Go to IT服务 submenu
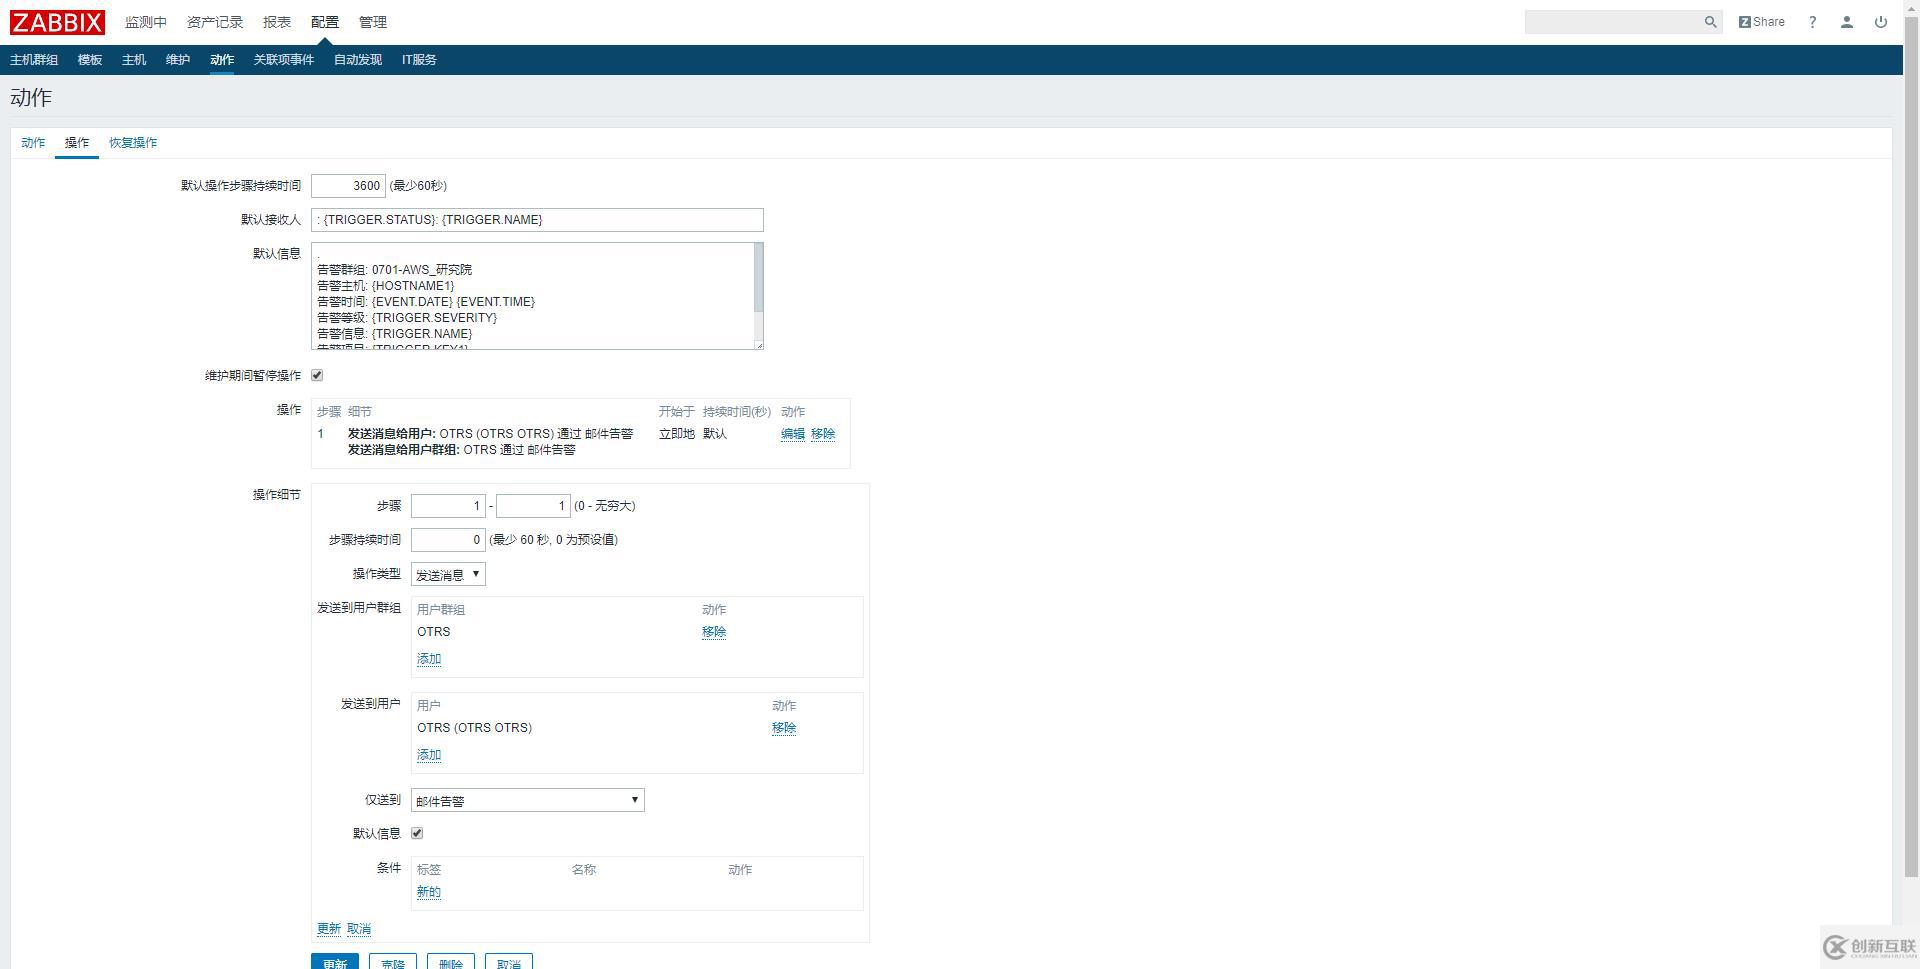 point(419,60)
